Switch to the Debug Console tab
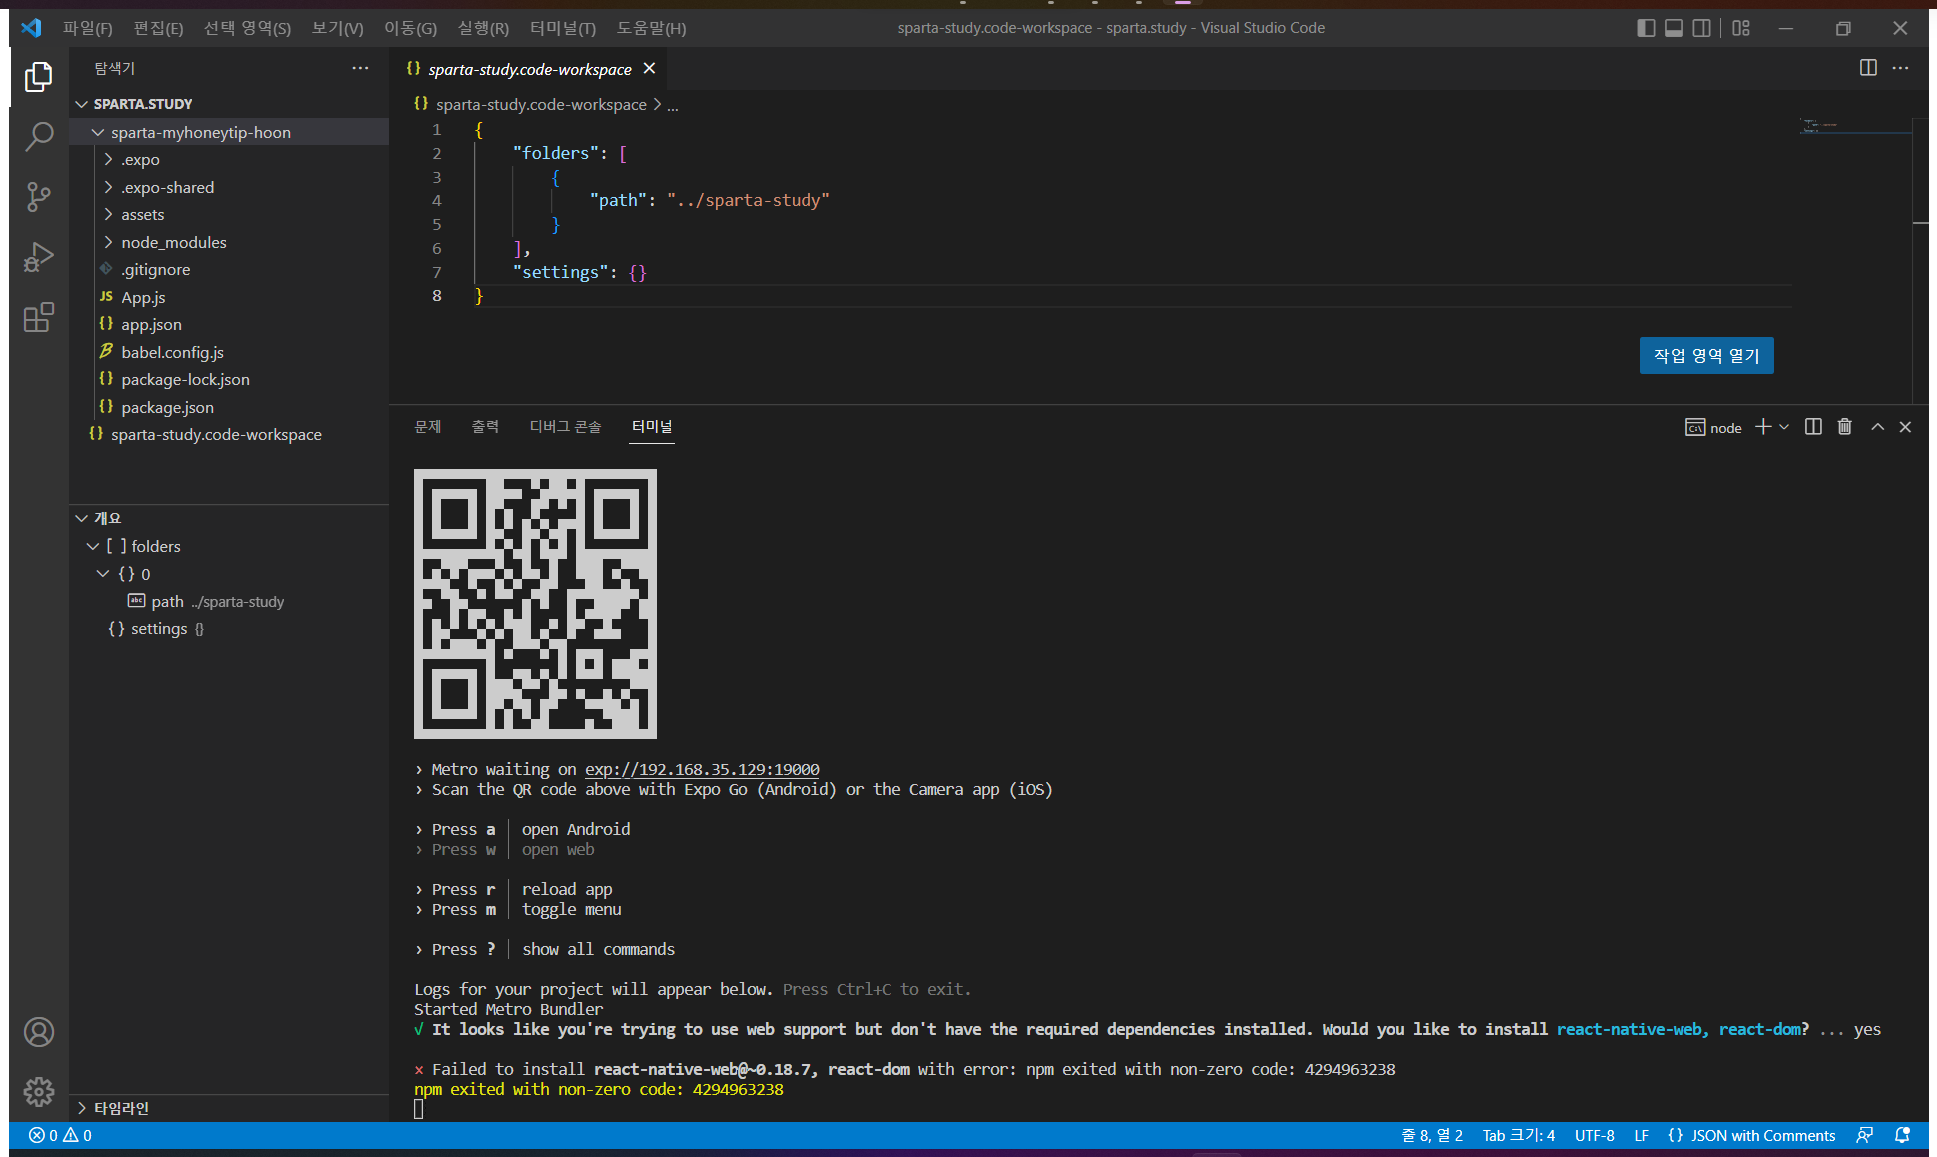The height and width of the screenshot is (1157, 1937). [x=565, y=427]
